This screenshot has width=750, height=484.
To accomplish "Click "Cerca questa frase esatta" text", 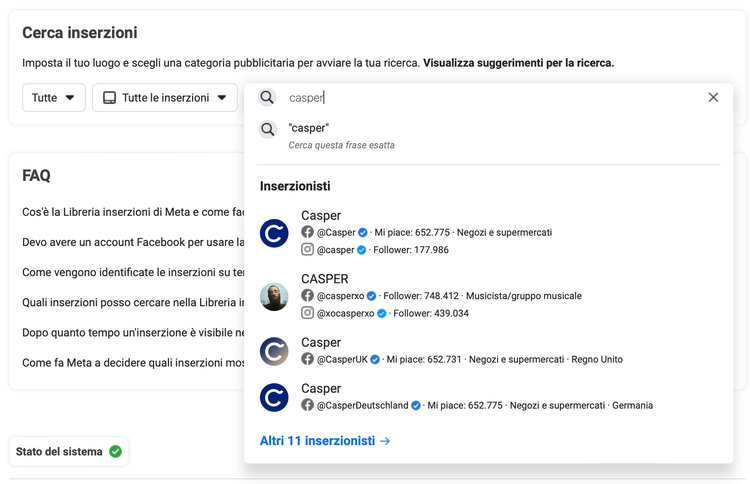I will pyautogui.click(x=342, y=145).
